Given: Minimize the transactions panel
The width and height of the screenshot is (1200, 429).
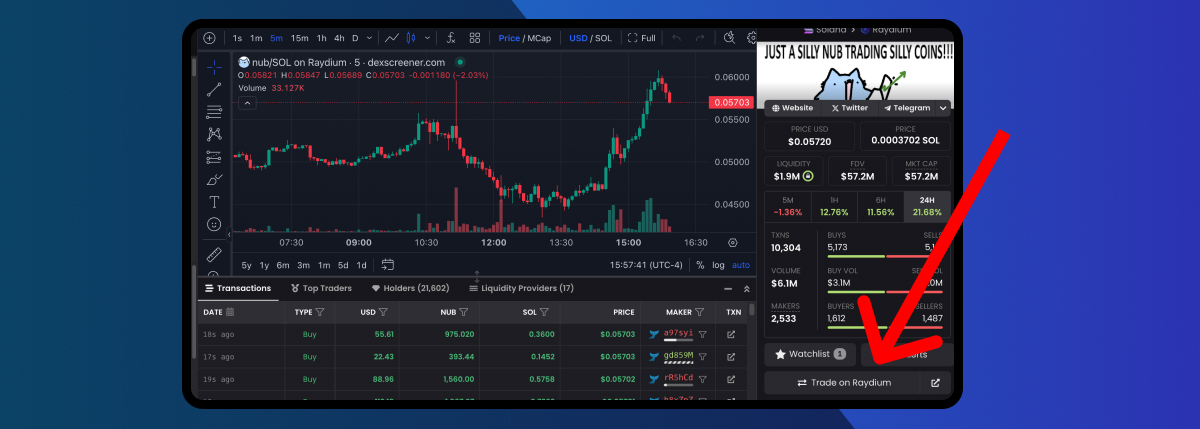Looking at the screenshot, I should click(728, 288).
